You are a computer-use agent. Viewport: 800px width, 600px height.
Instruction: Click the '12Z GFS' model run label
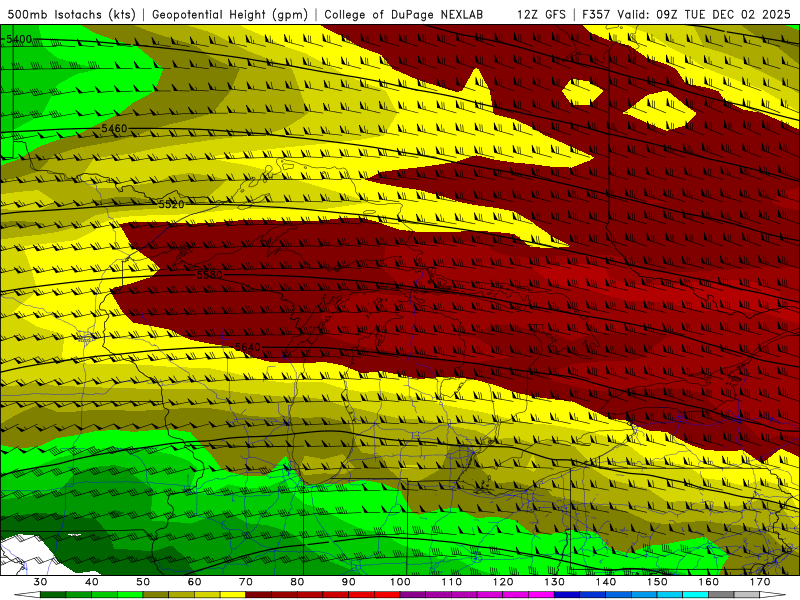(541, 14)
